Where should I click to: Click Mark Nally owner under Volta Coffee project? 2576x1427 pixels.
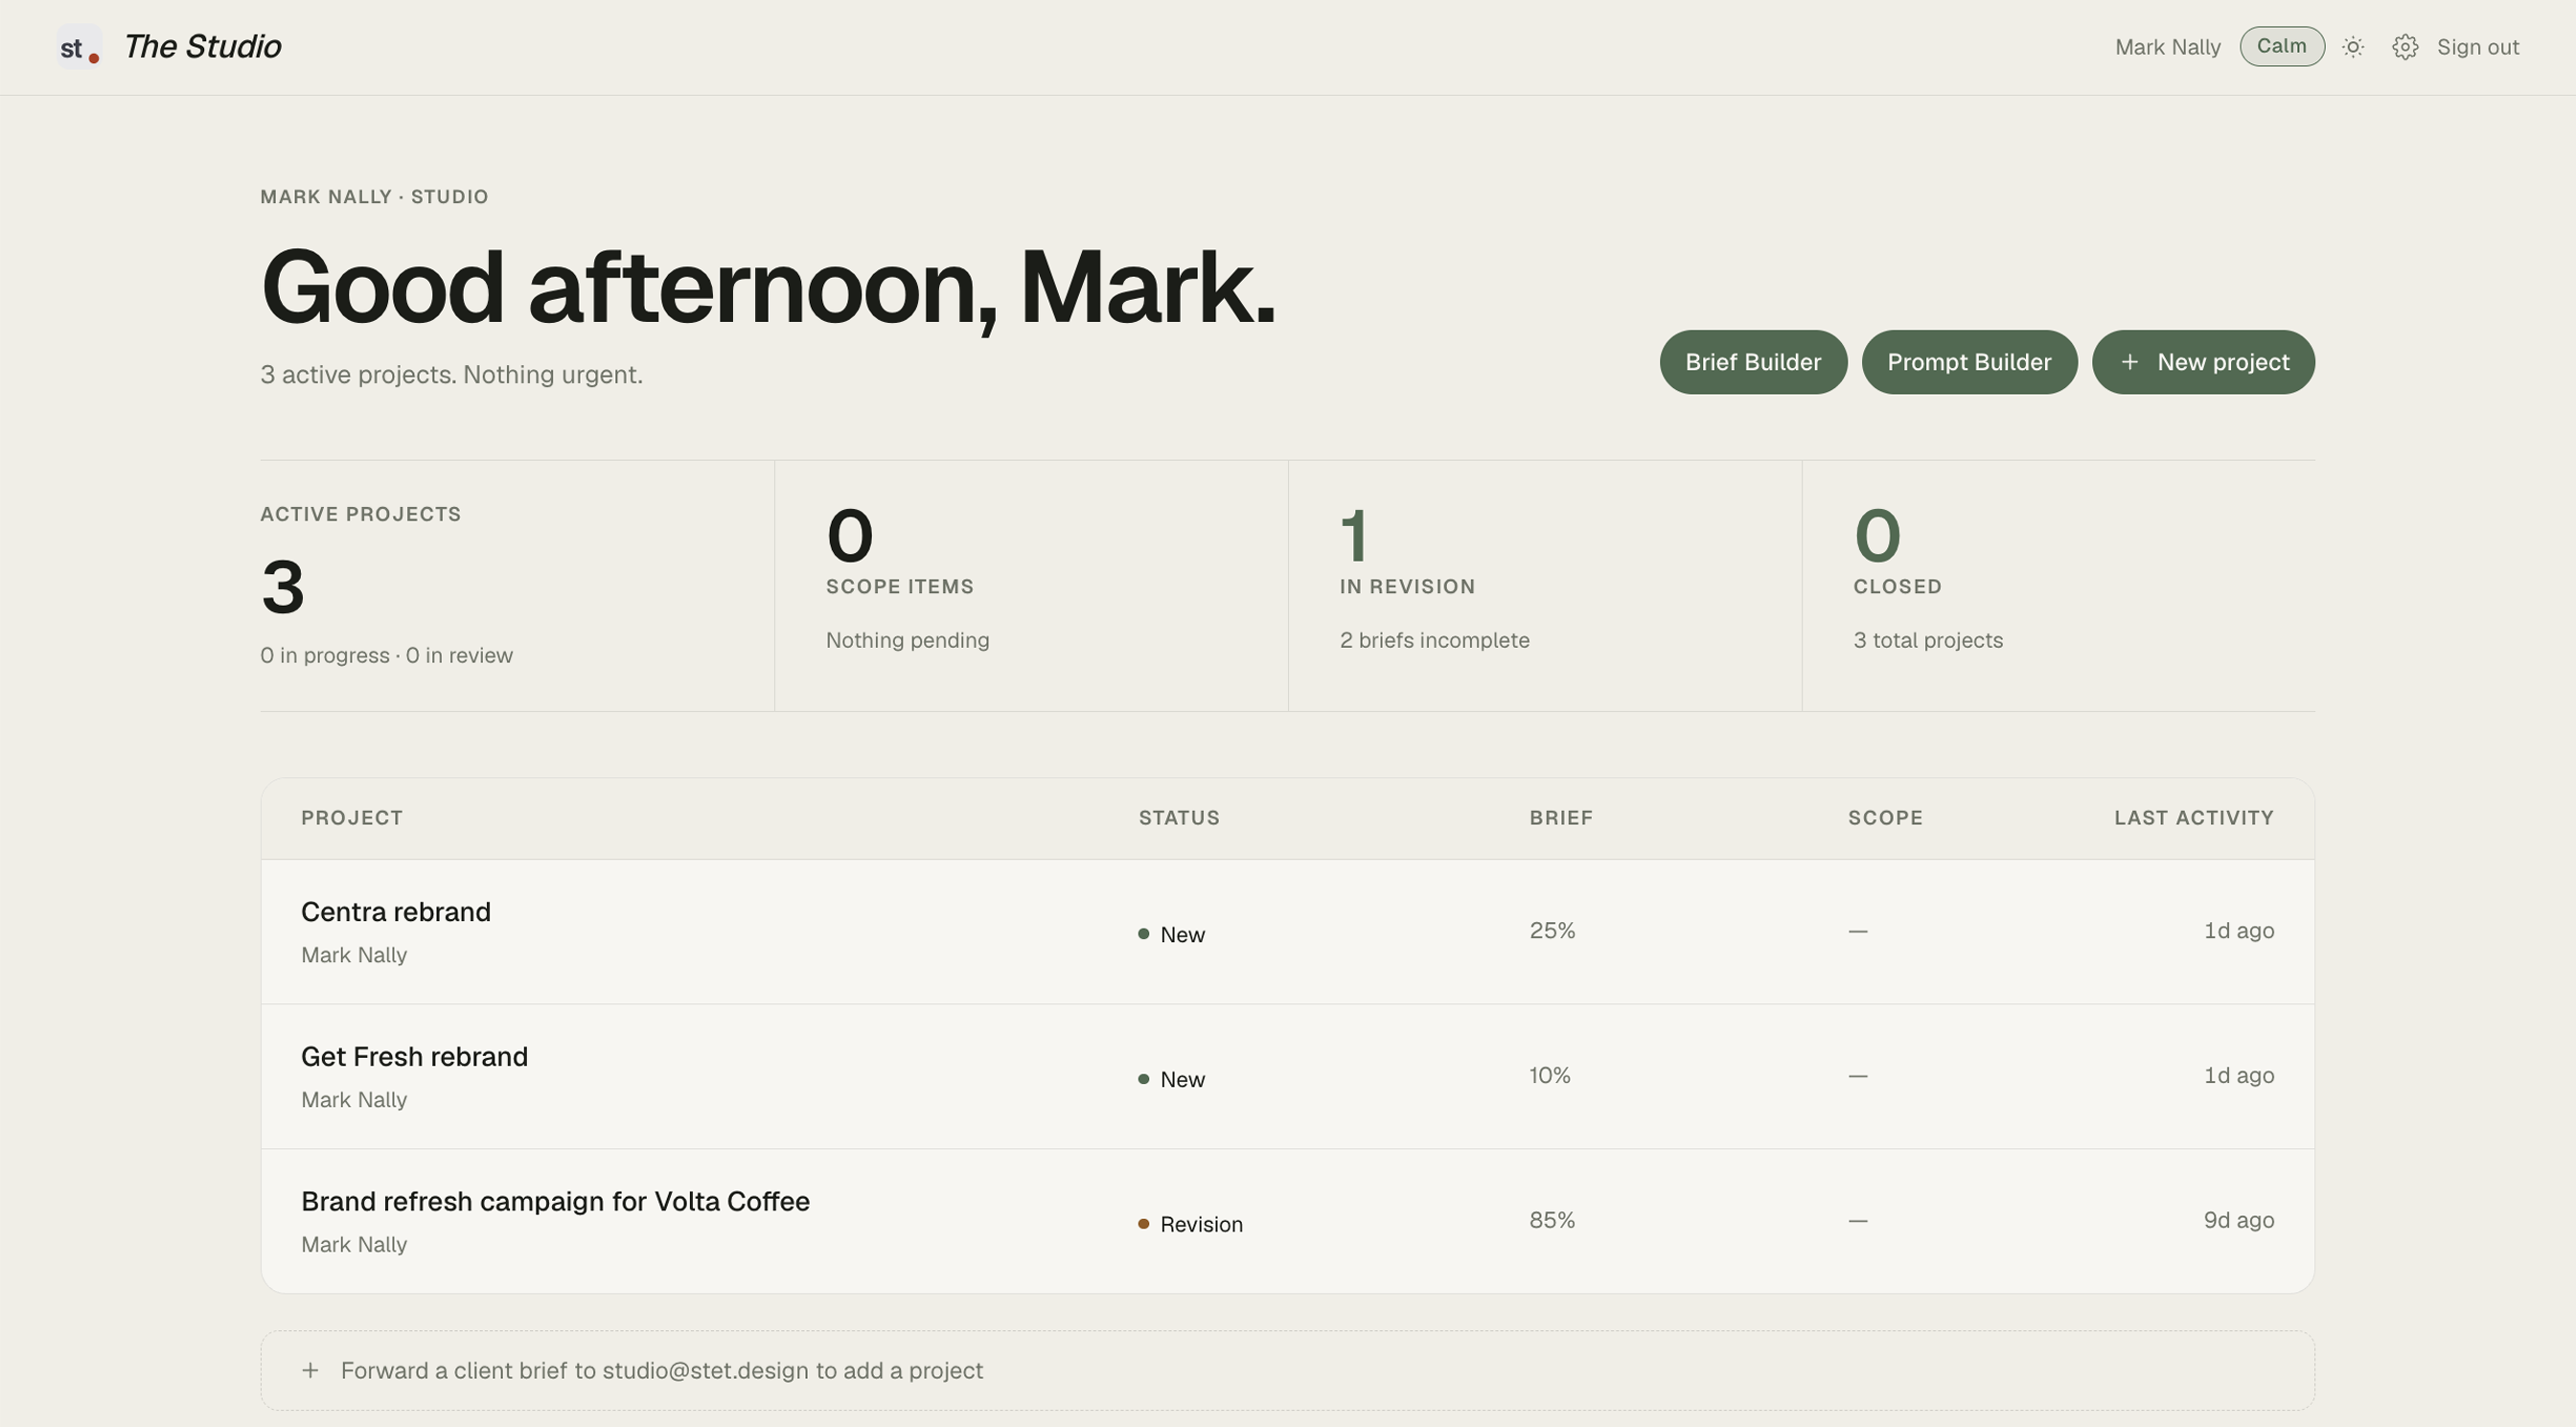tap(354, 1245)
